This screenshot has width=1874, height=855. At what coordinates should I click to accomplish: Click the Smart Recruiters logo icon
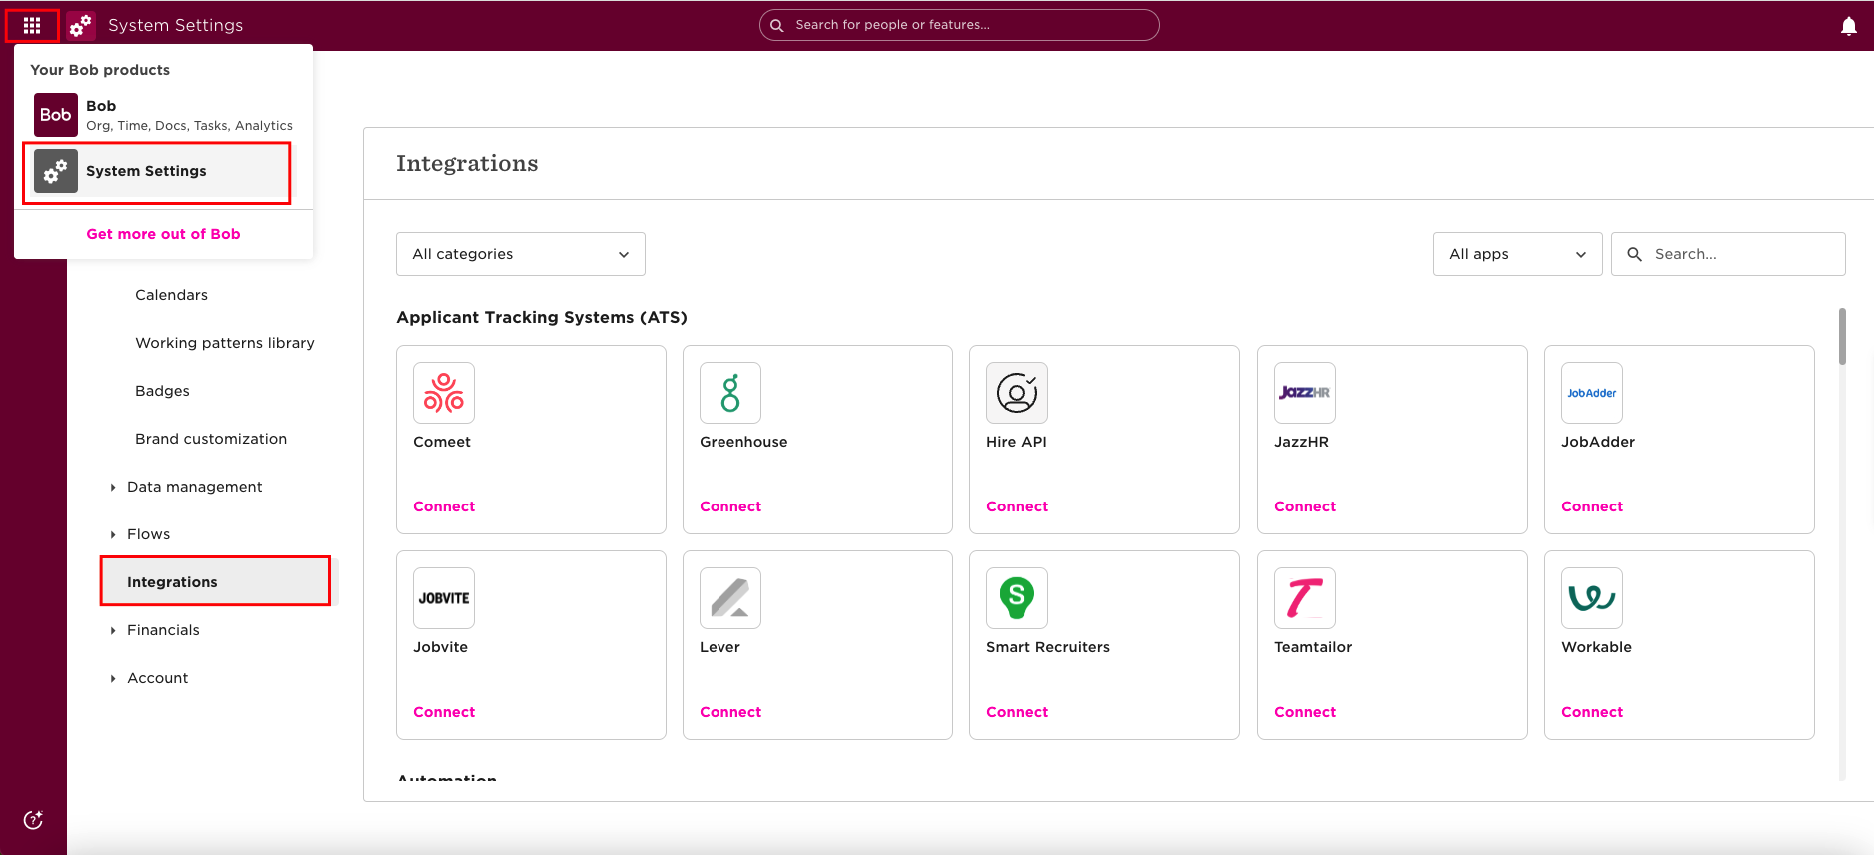click(x=1017, y=598)
